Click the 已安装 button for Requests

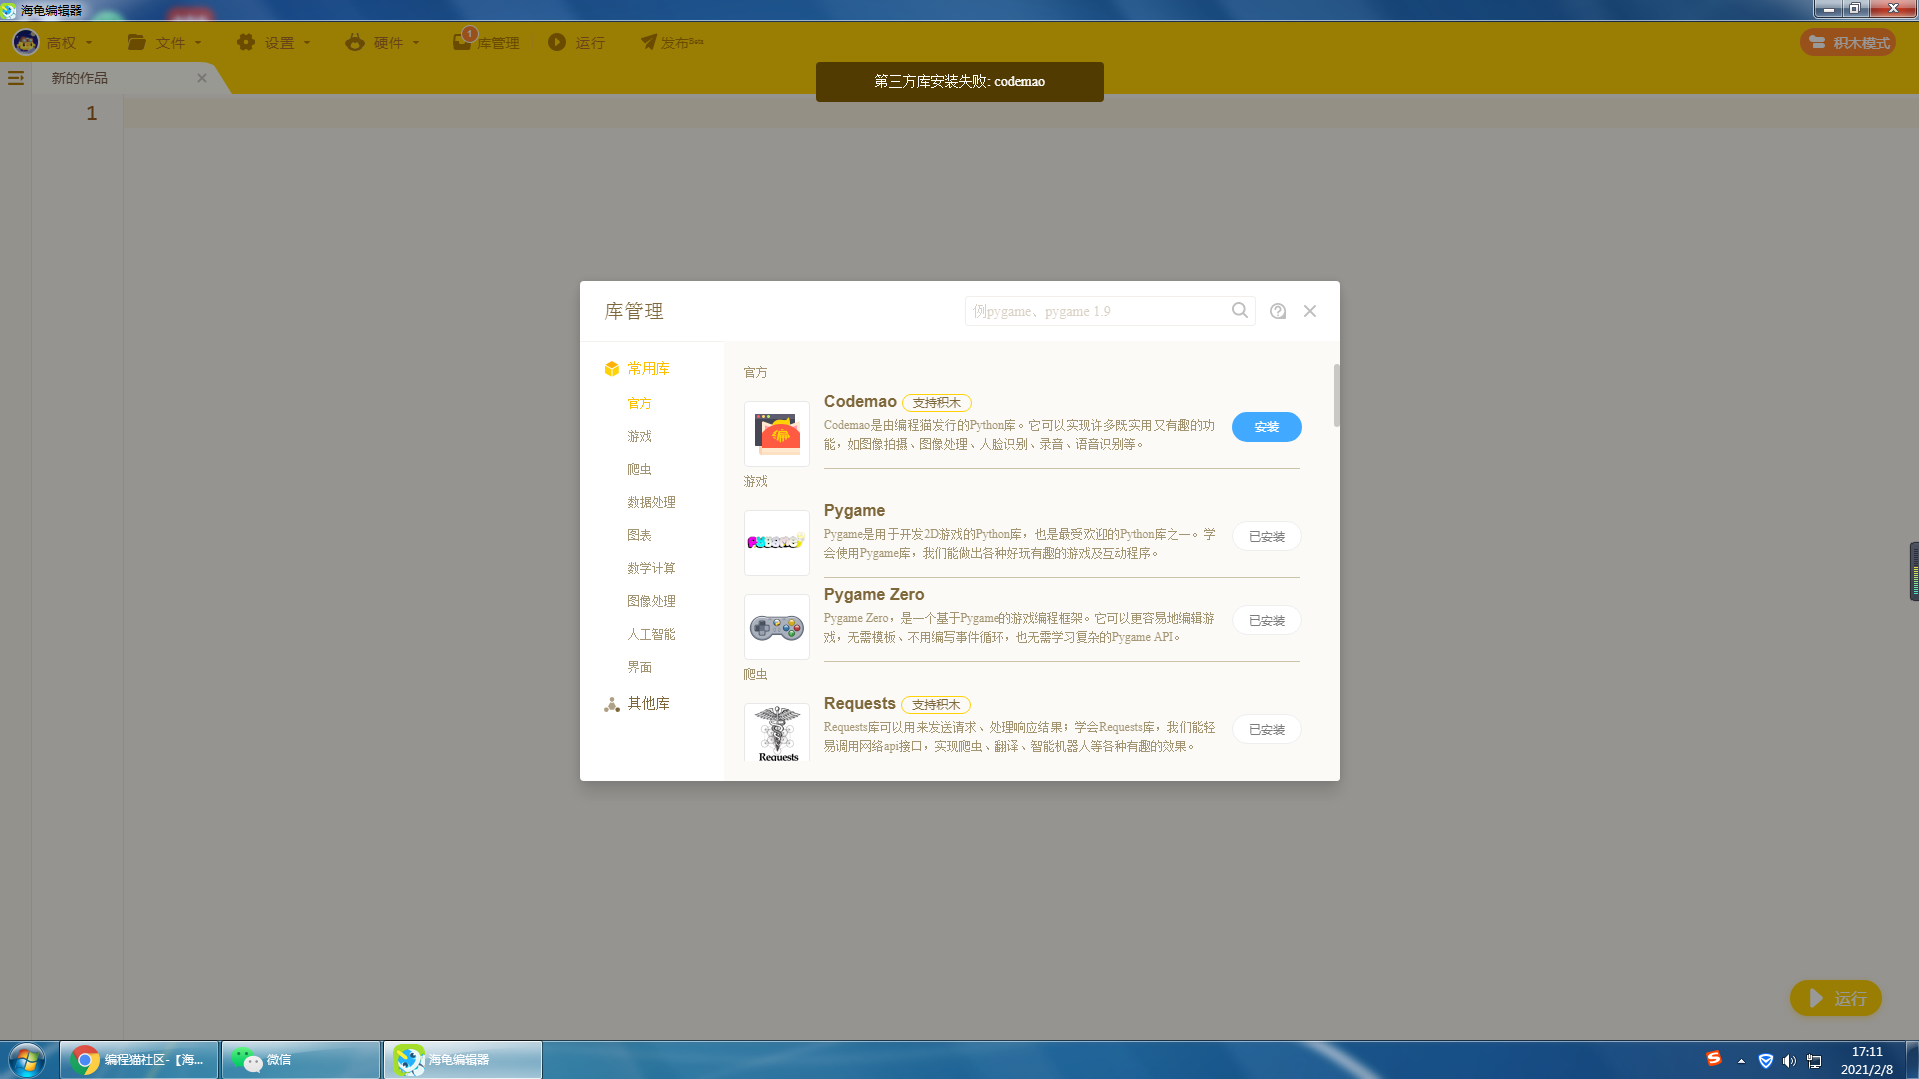click(x=1266, y=729)
